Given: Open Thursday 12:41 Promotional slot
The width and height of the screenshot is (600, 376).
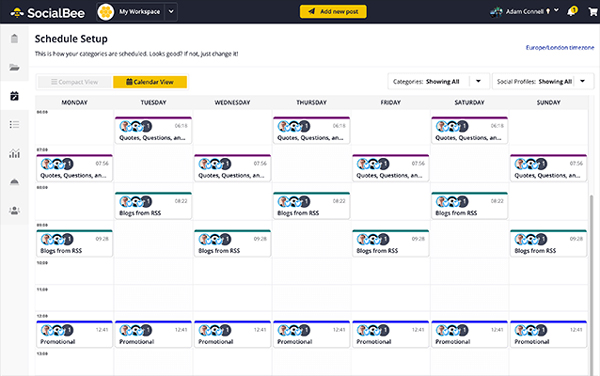Looking at the screenshot, I should pyautogui.click(x=311, y=334).
